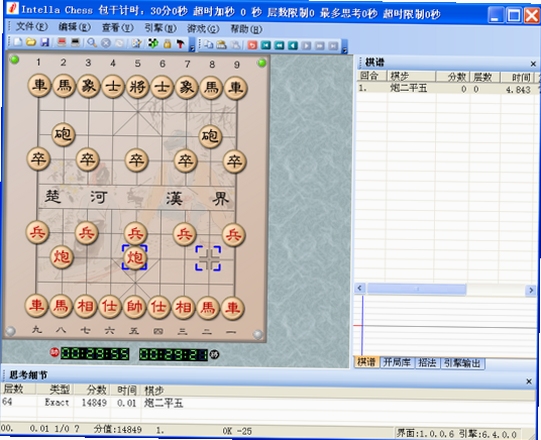Save the game with floppy disk icon

[x=45, y=43]
